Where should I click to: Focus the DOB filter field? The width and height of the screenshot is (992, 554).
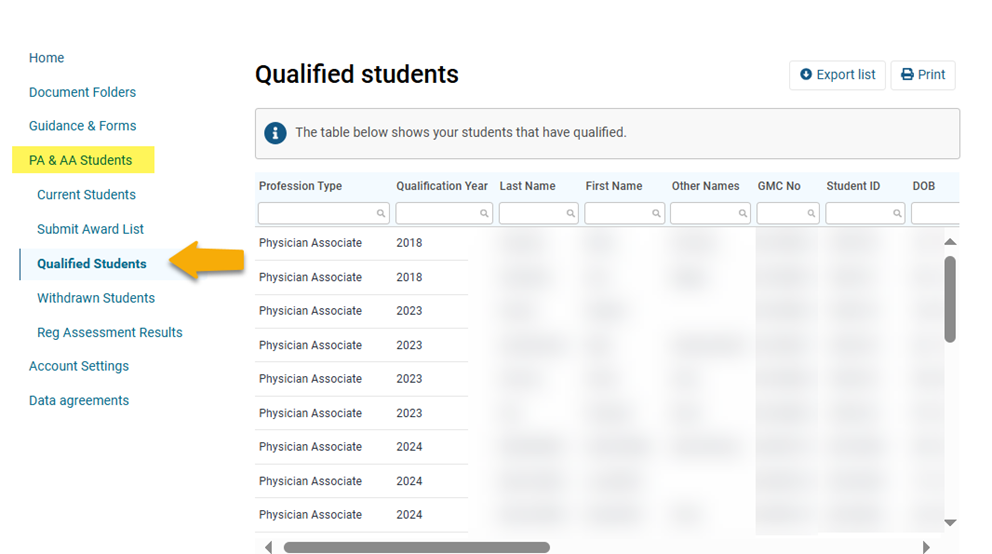[x=935, y=214]
